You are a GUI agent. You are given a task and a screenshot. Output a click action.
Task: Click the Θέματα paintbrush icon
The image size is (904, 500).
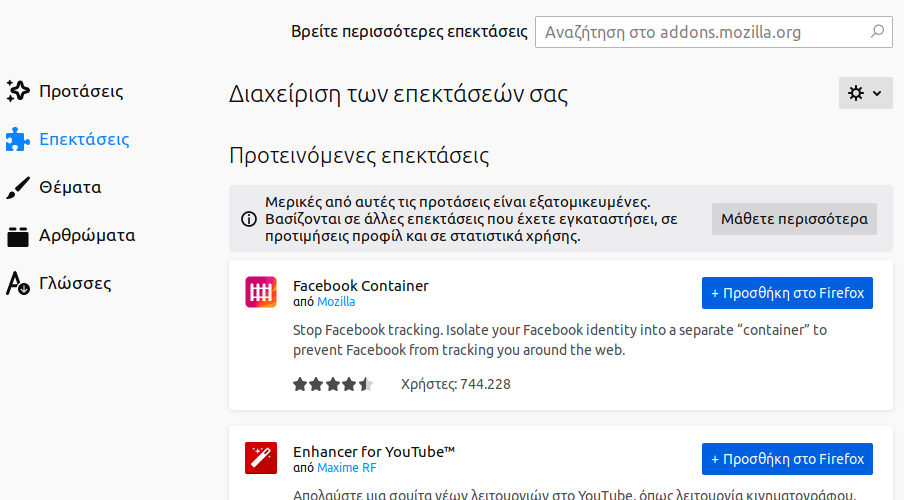click(18, 187)
